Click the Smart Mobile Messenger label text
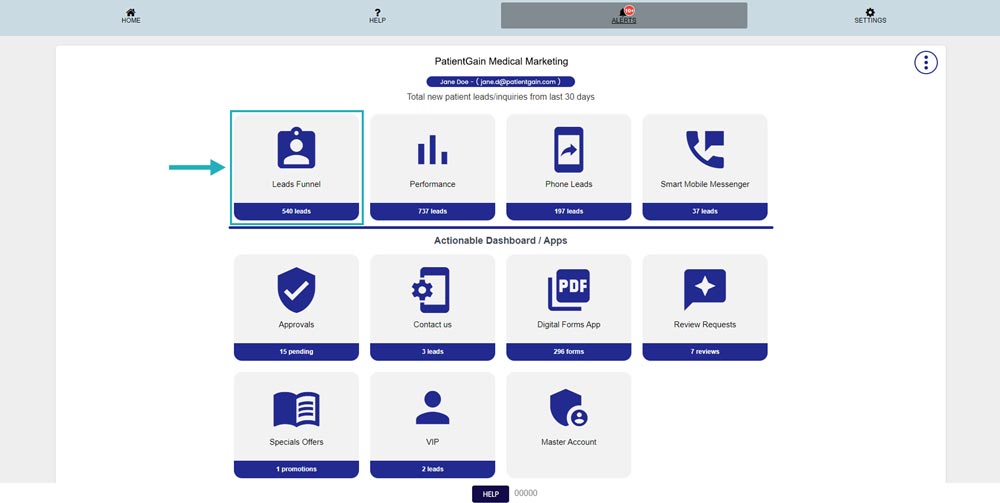1000x503 pixels. coord(705,184)
